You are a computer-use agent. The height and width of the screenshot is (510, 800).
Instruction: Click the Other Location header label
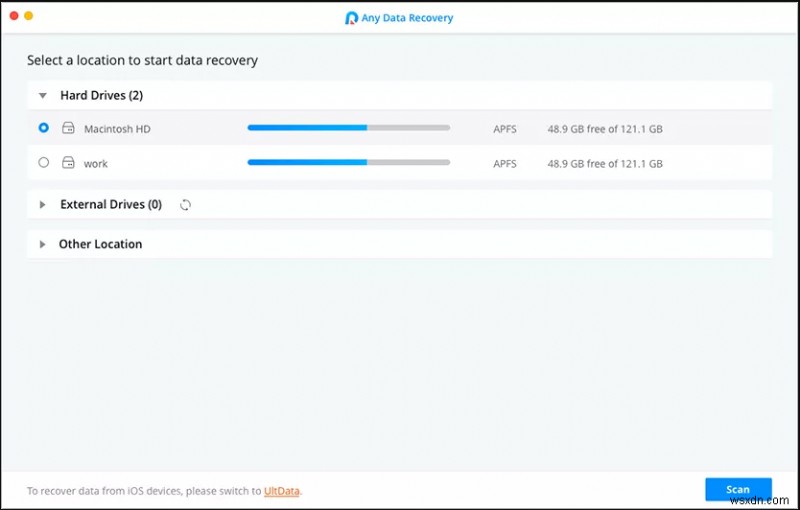coord(100,244)
